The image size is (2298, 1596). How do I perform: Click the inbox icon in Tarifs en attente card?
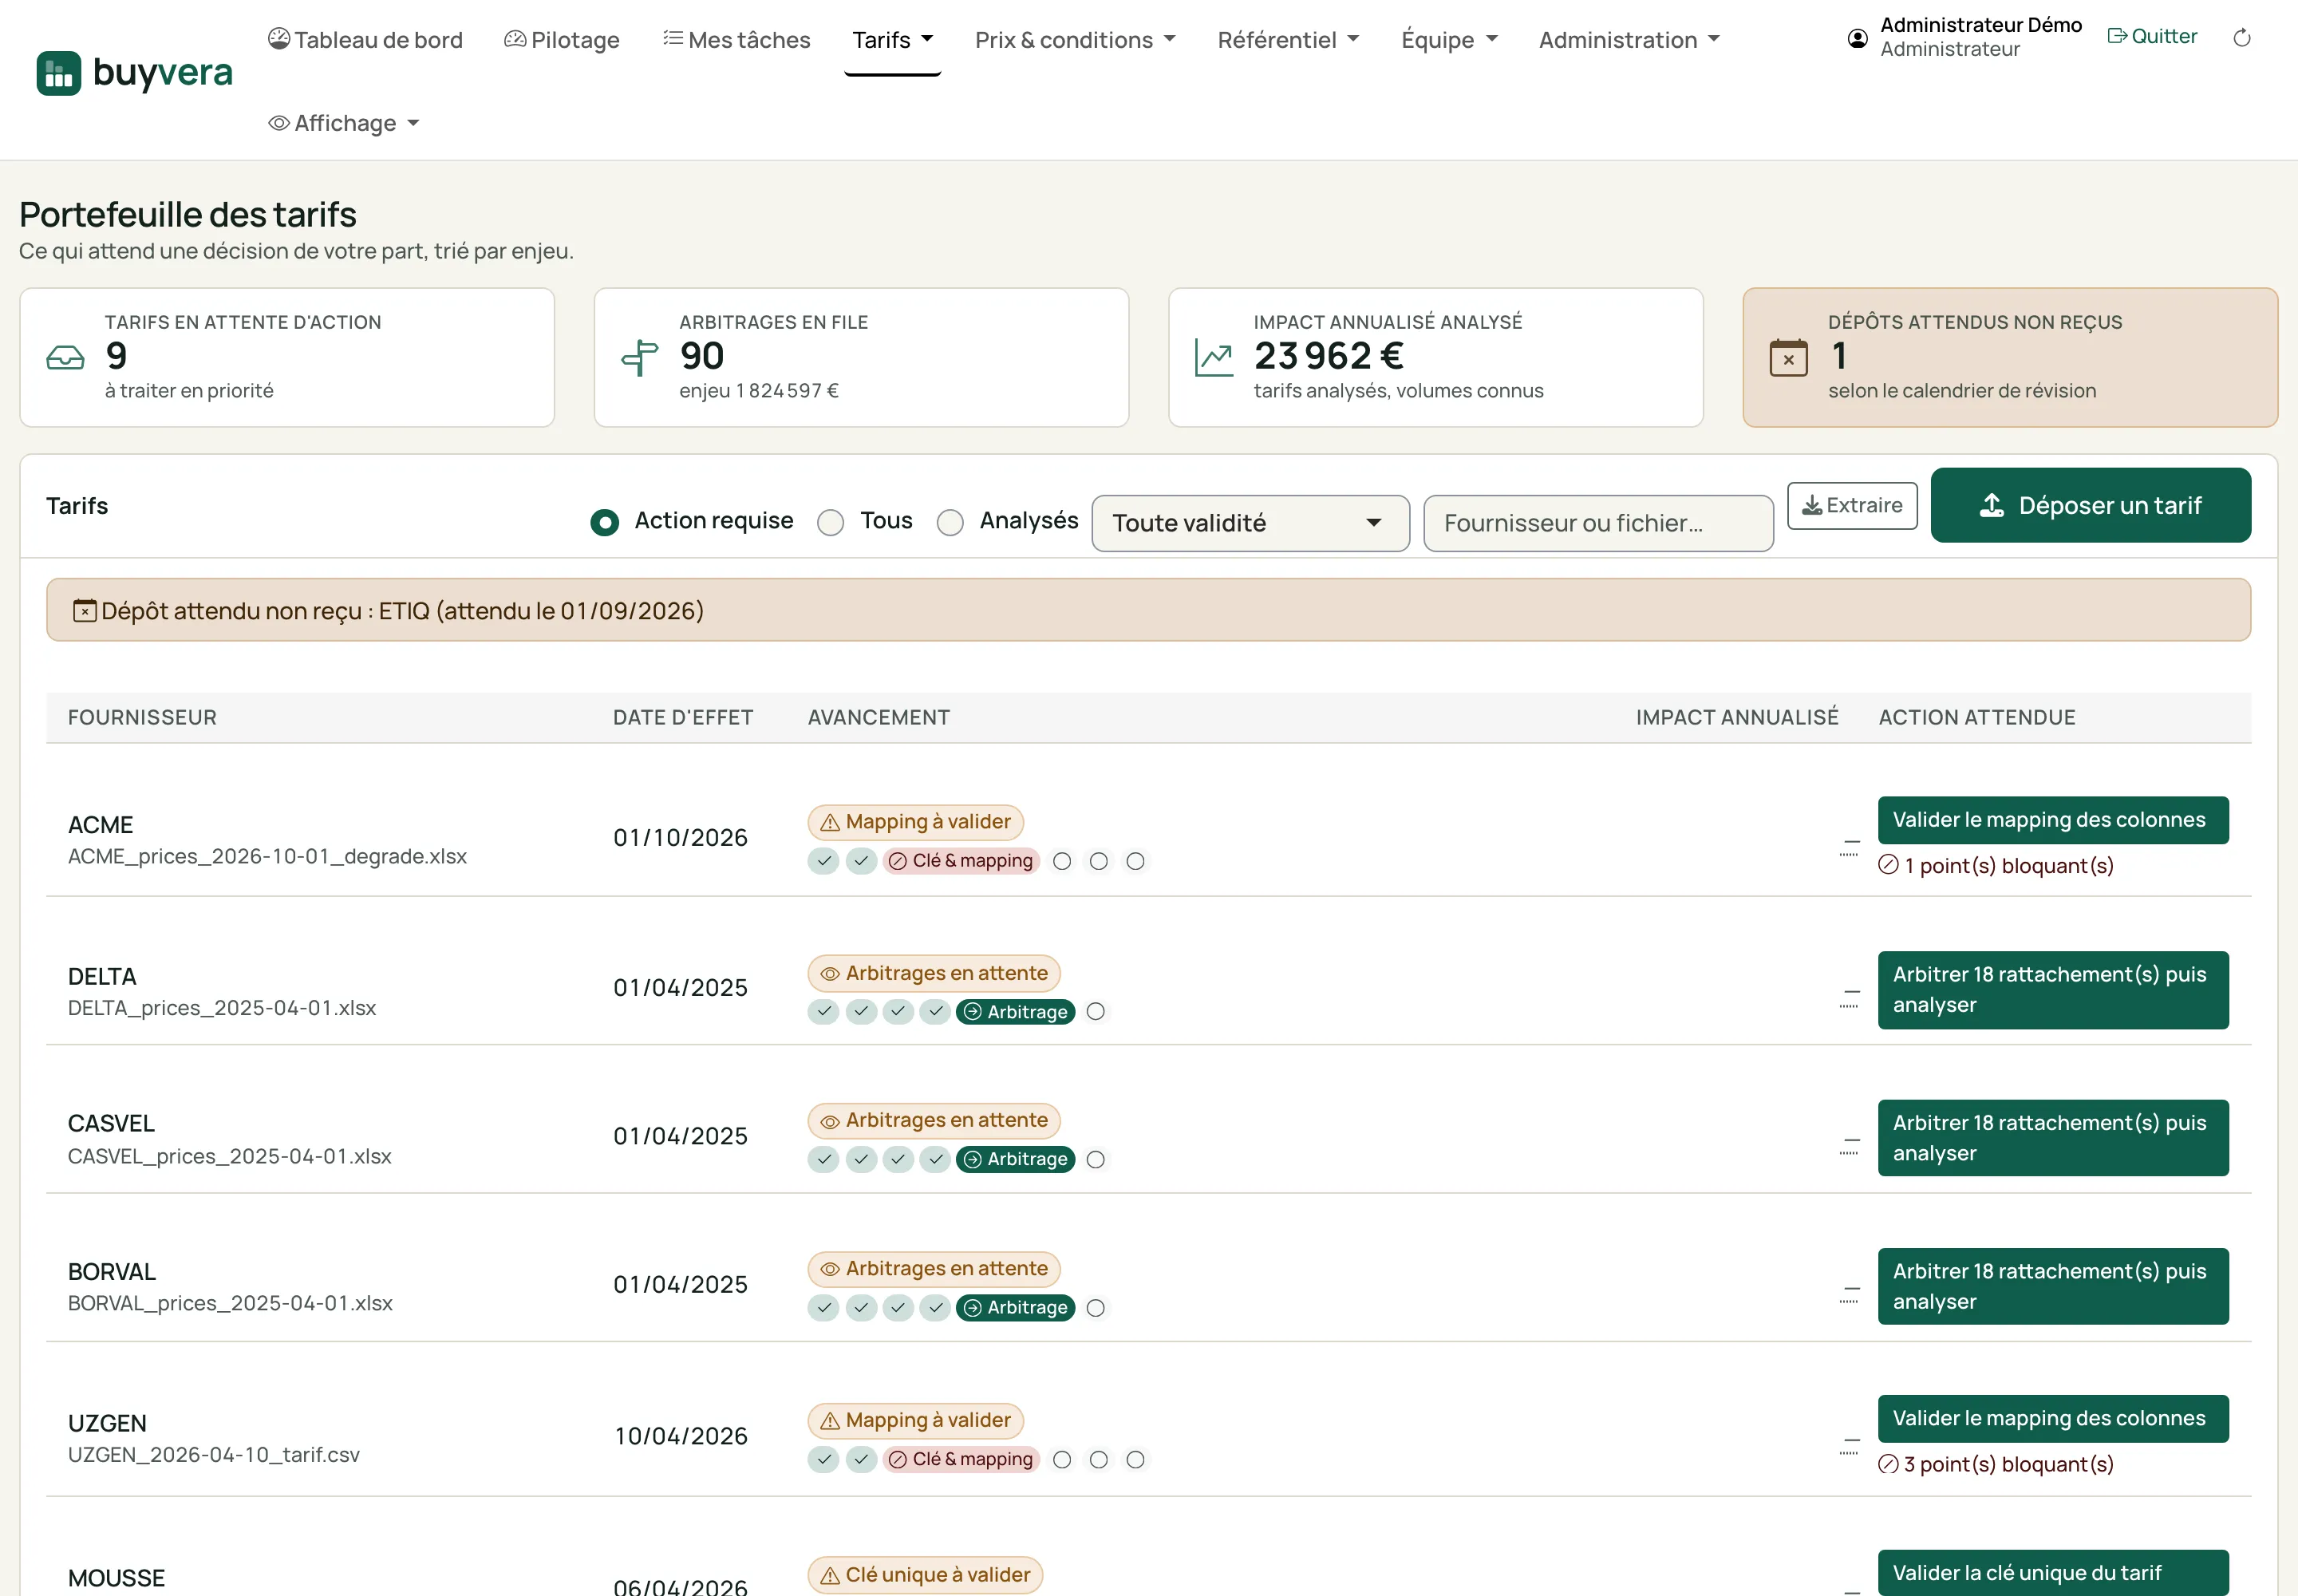66,358
